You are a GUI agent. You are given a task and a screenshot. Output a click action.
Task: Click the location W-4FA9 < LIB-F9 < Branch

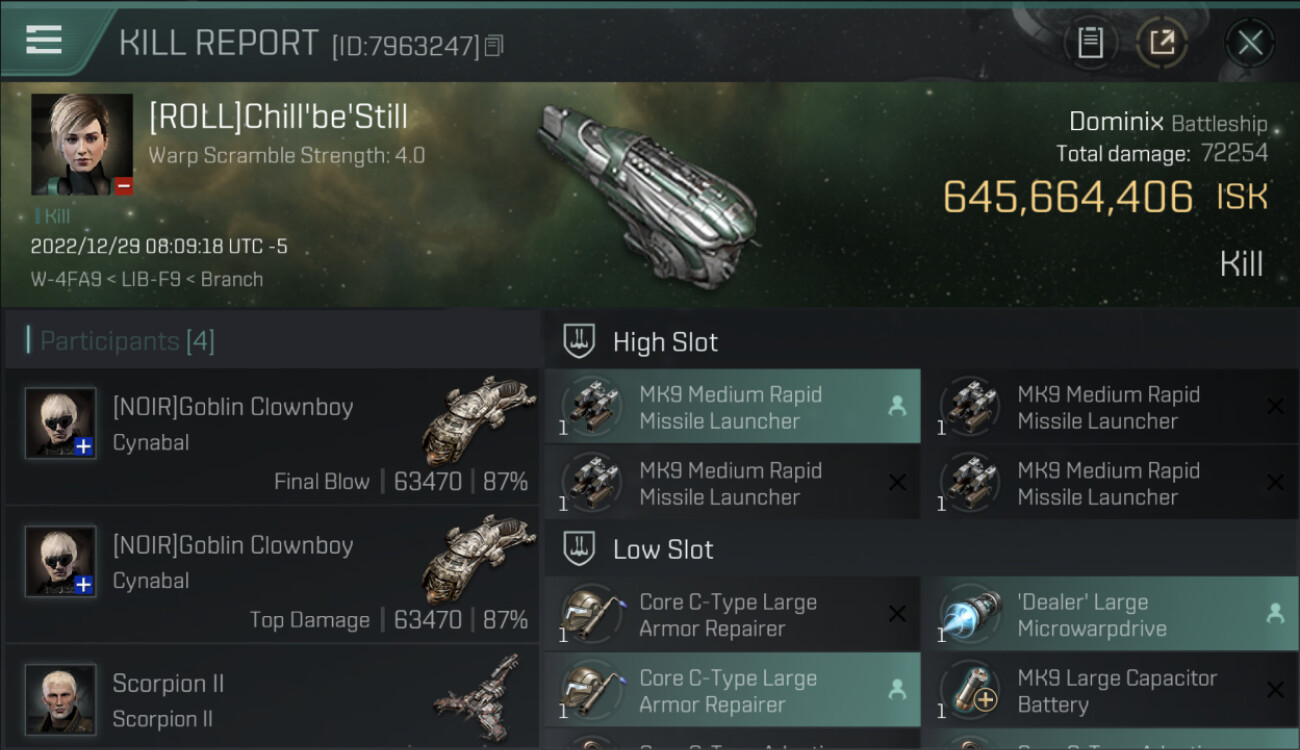pyautogui.click(x=147, y=279)
